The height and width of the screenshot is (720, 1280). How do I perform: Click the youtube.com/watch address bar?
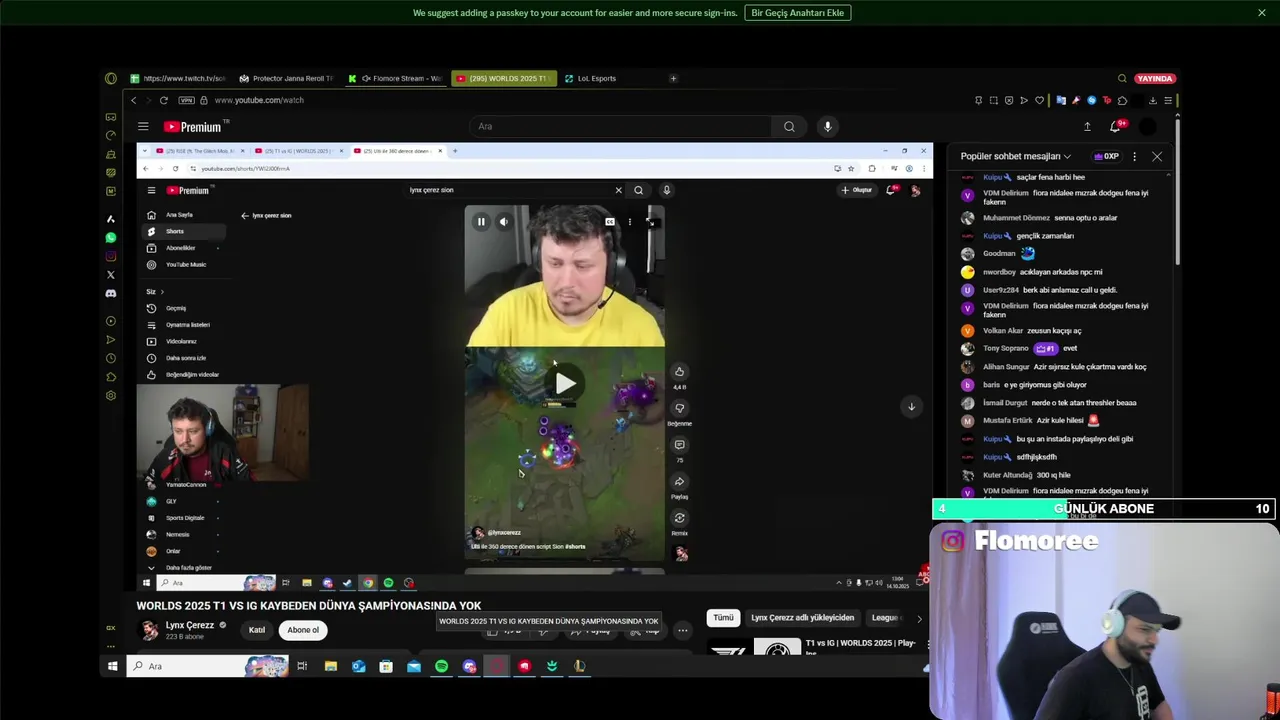click(x=258, y=100)
